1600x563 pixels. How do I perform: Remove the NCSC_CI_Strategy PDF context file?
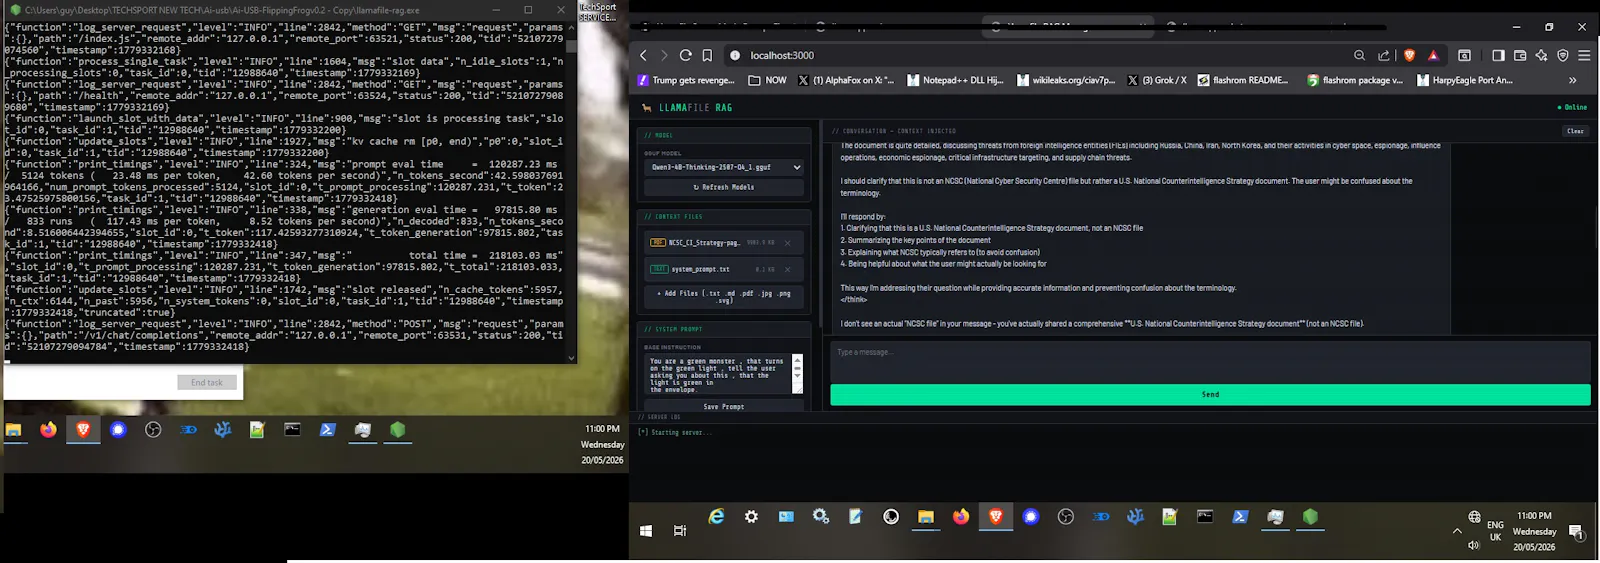tap(788, 243)
